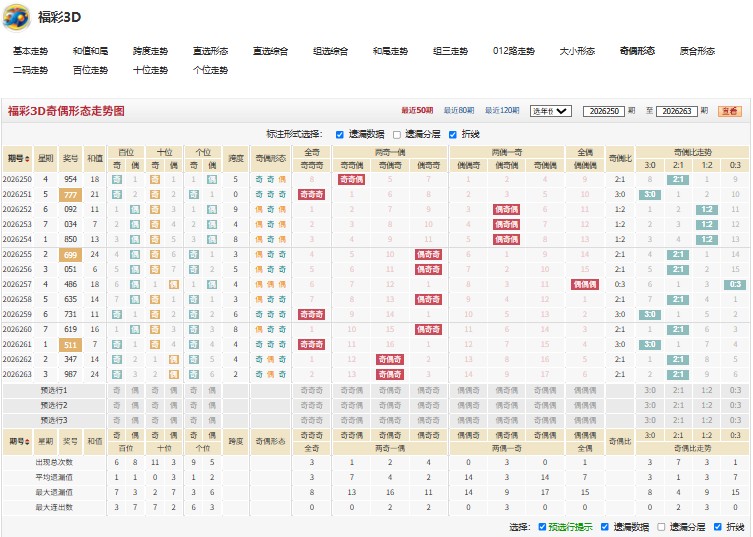
Task: Select 组选综合 navigation item
Action: click(330, 51)
